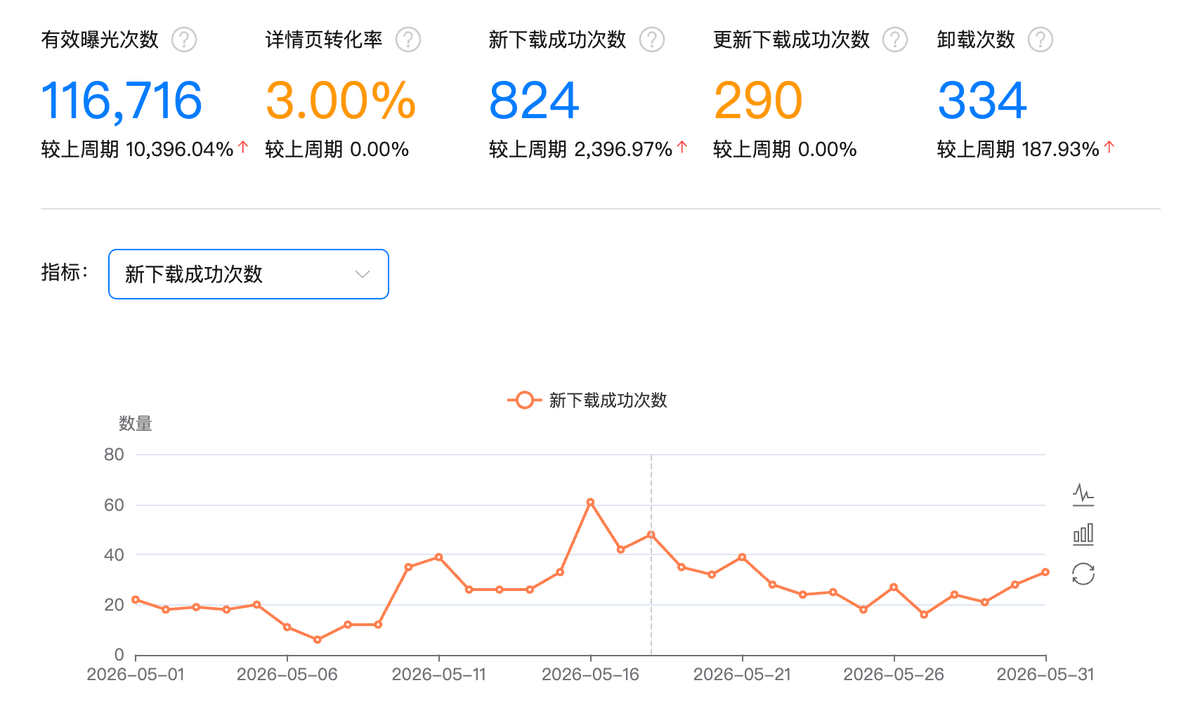Click the 更新下载成功次数 label
Viewport: 1200px width, 707px height.
pos(791,40)
